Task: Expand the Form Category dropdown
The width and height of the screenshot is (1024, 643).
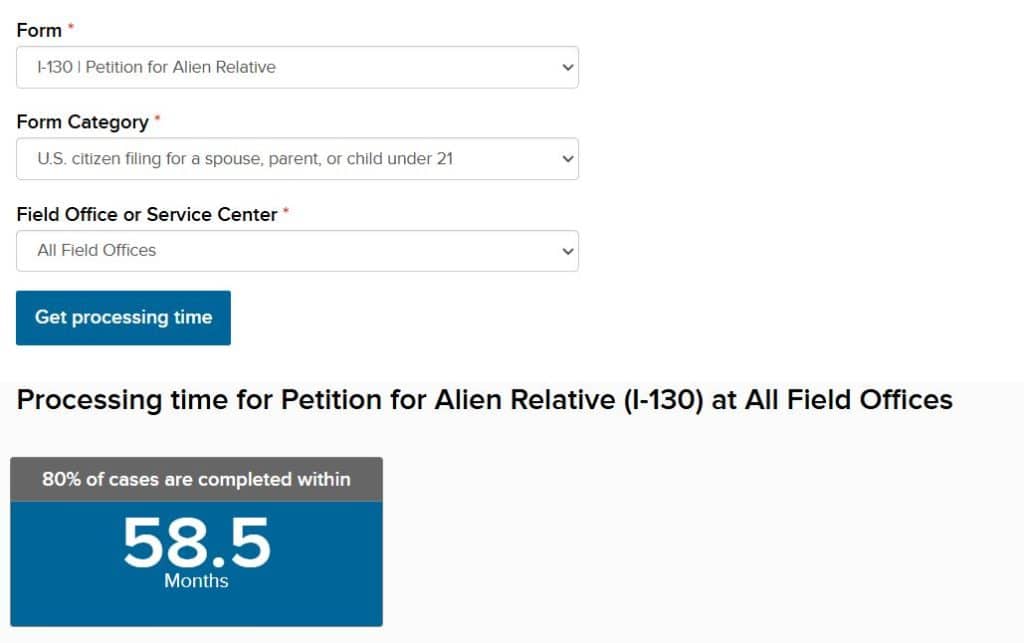Action: click(x=297, y=159)
